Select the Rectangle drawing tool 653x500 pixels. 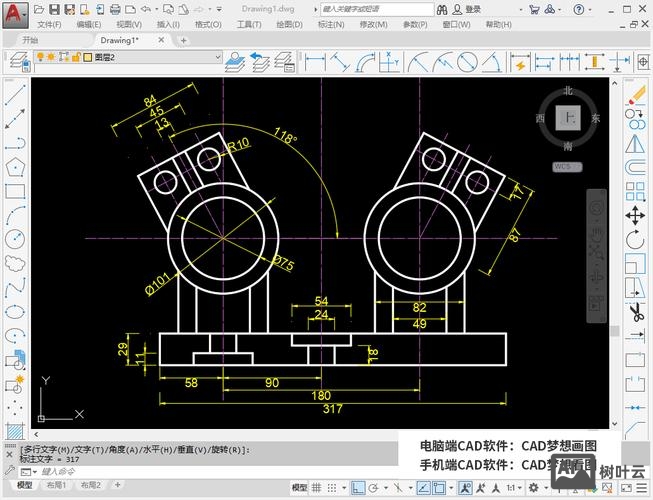pyautogui.click(x=14, y=191)
